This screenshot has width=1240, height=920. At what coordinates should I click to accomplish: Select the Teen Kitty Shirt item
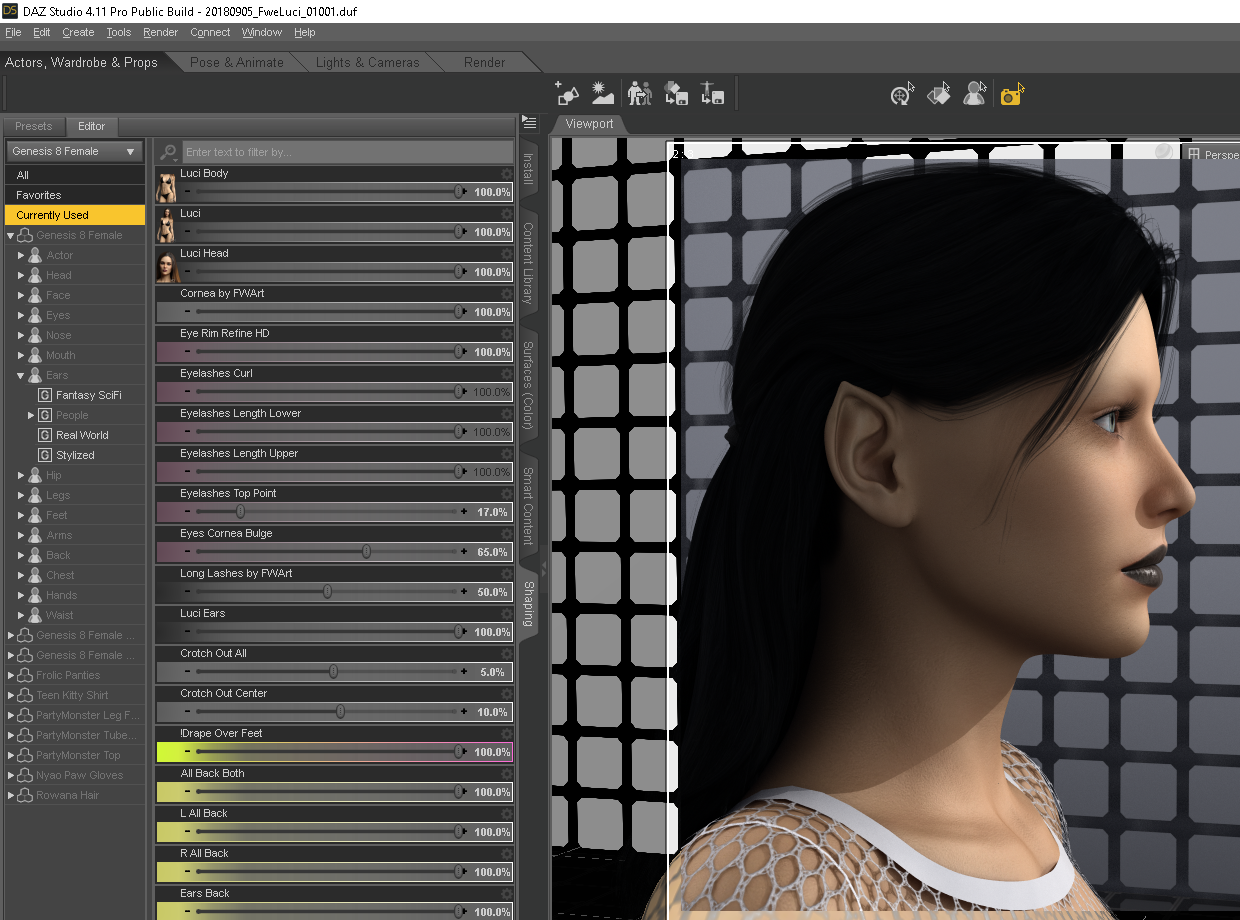[72, 695]
